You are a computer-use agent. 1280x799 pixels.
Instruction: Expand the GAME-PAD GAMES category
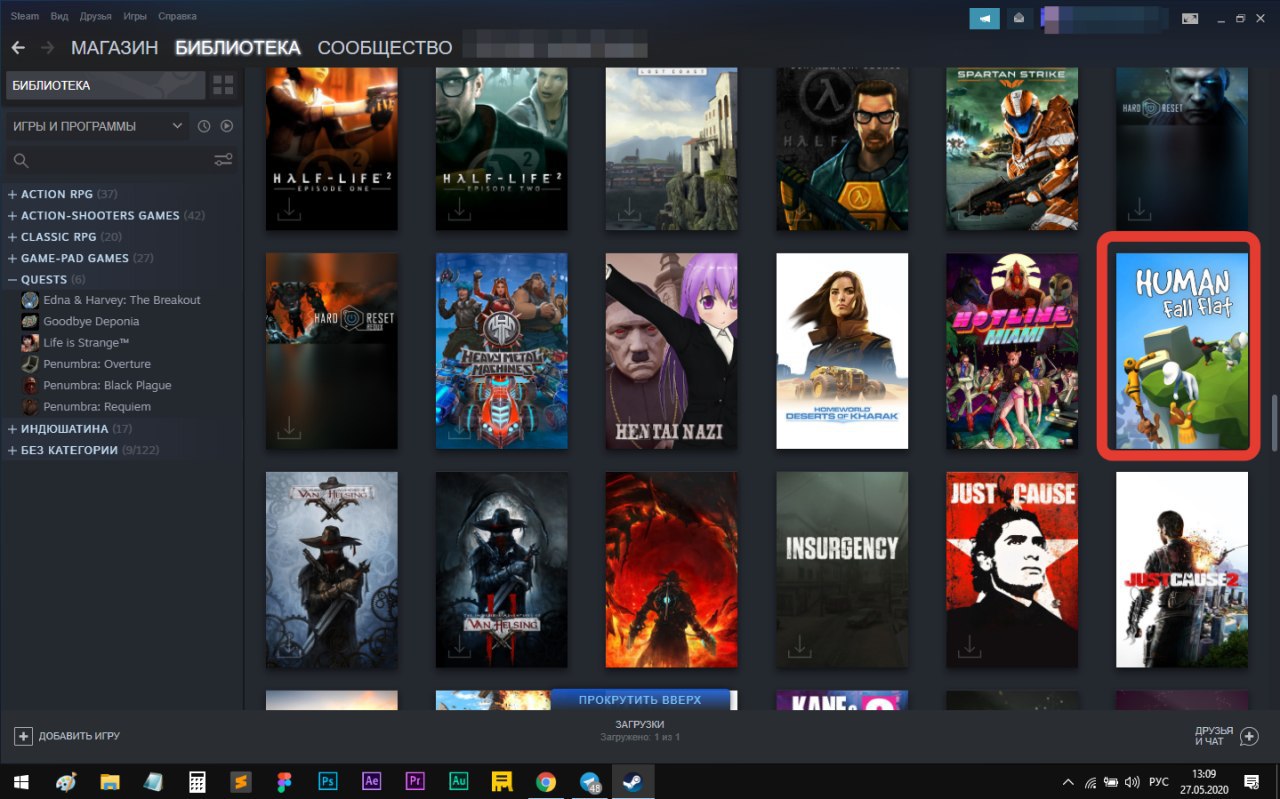tap(12, 258)
